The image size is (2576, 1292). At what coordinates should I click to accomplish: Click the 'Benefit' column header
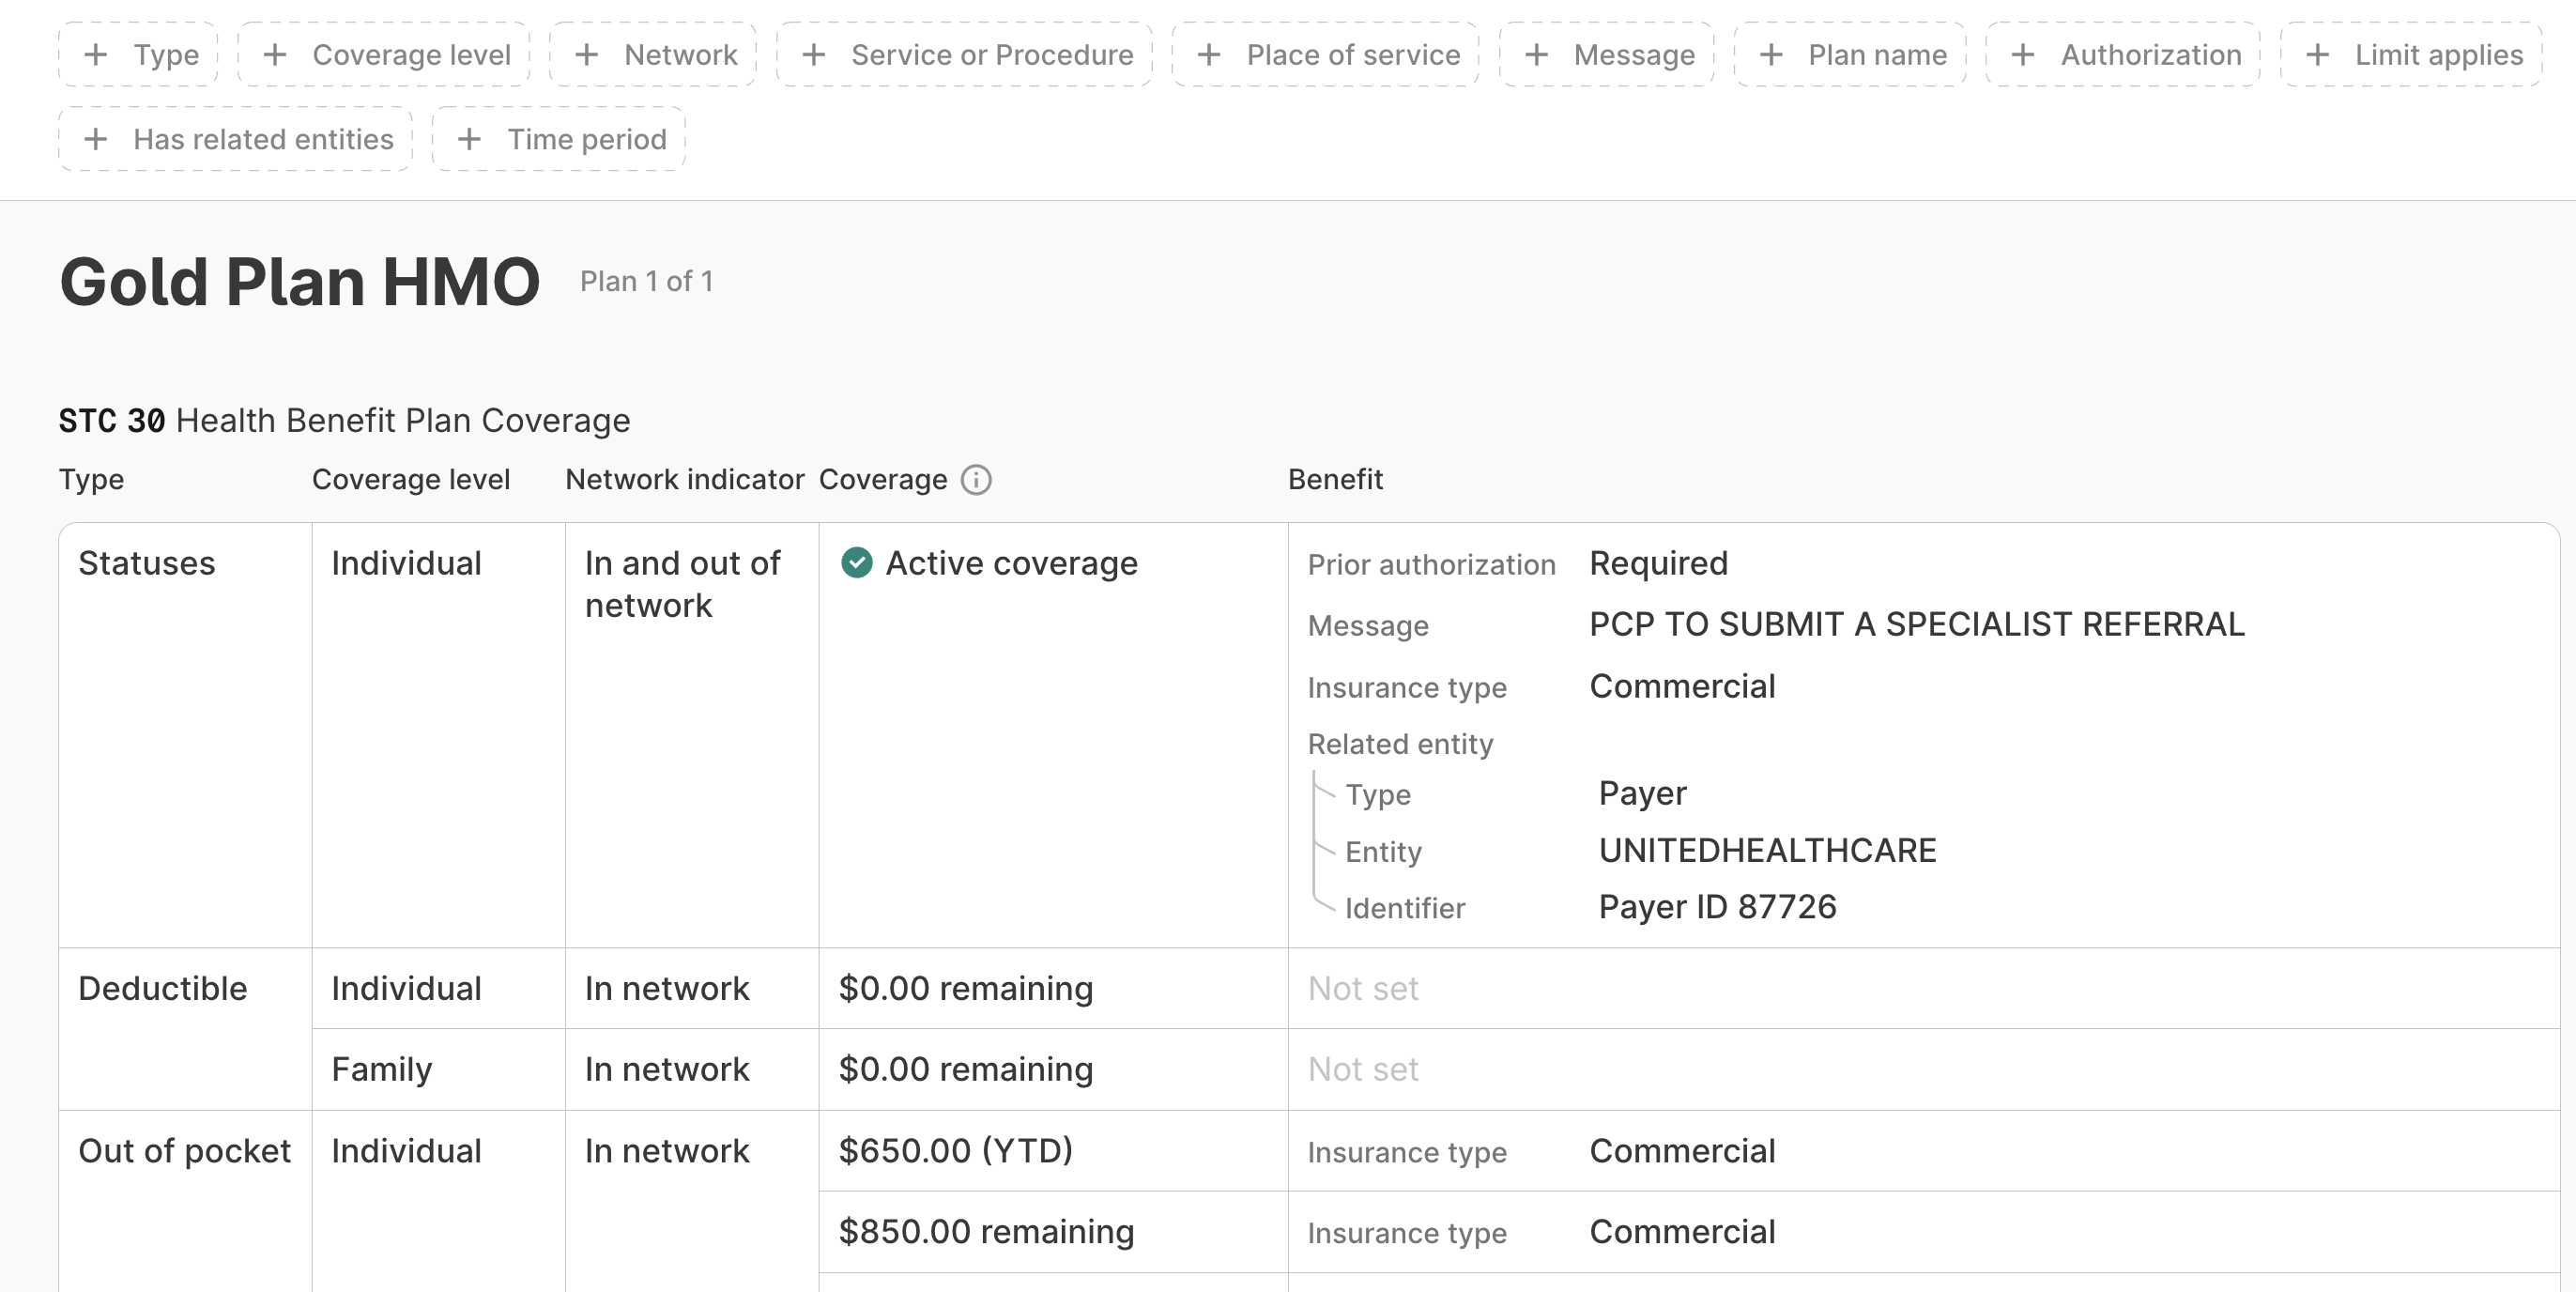click(1335, 480)
